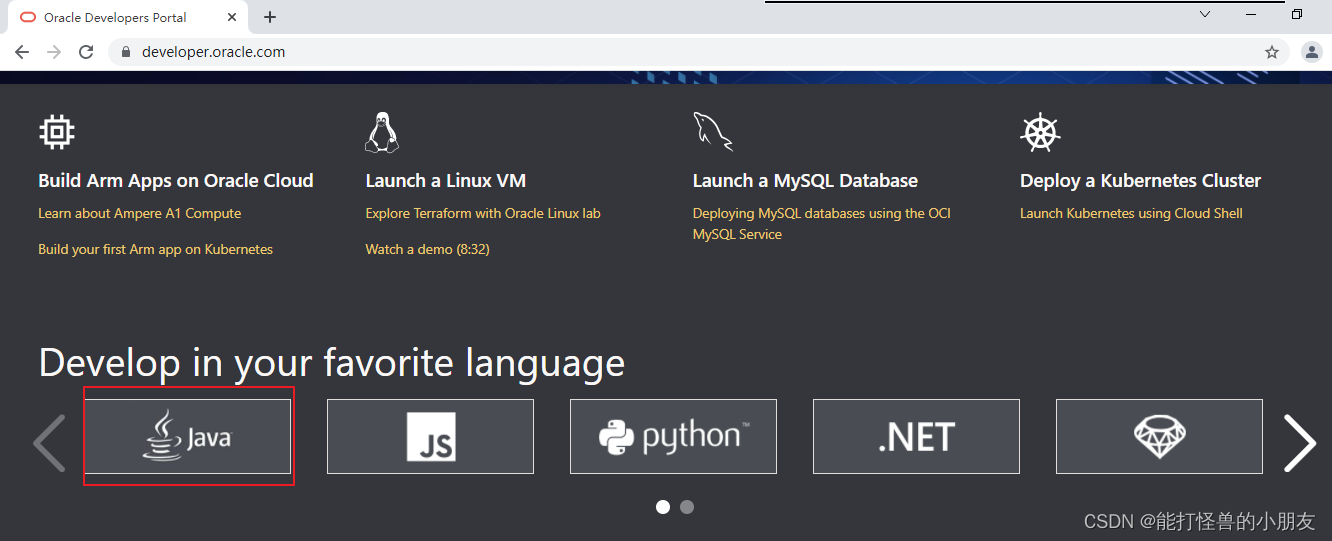The width and height of the screenshot is (1332, 541).
Task: Open Build your first Arm app on Kubernetes
Action: [x=155, y=249]
